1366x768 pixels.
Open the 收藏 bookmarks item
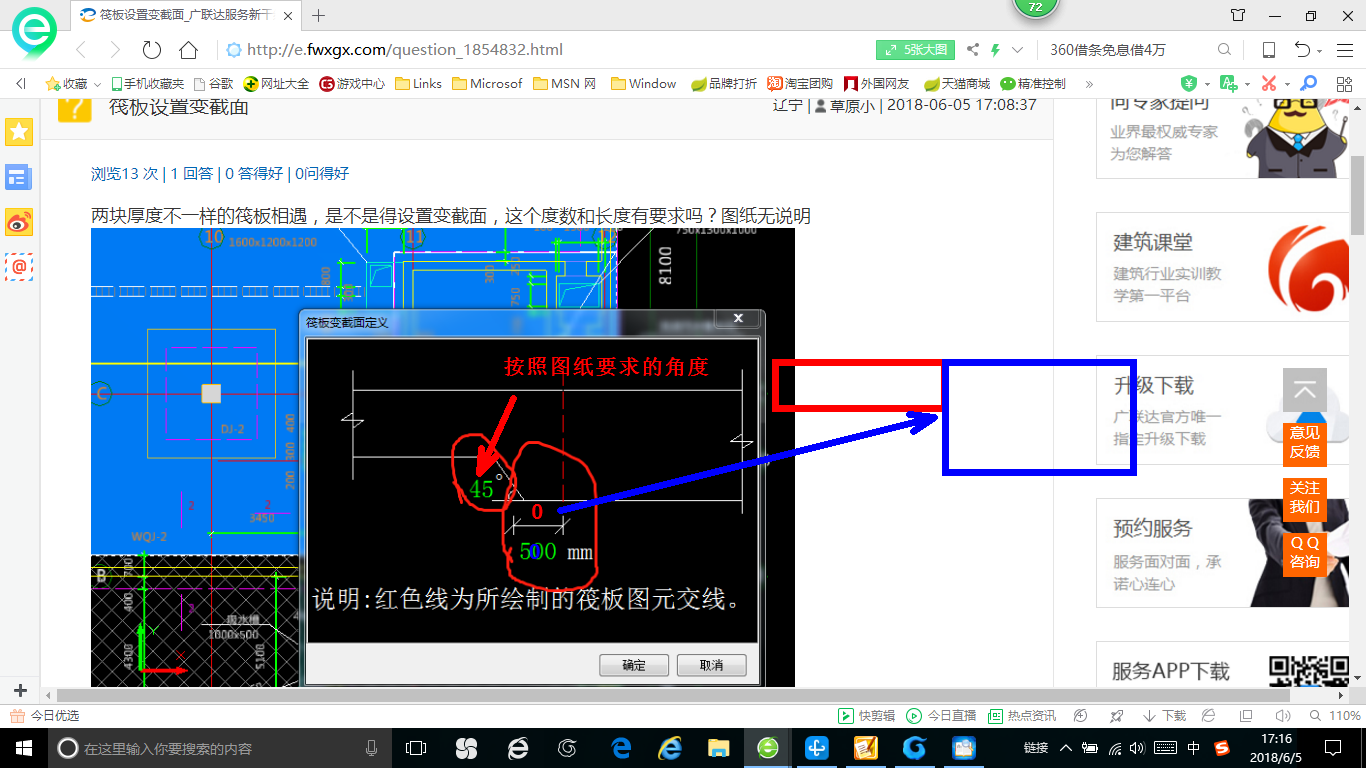coord(67,84)
